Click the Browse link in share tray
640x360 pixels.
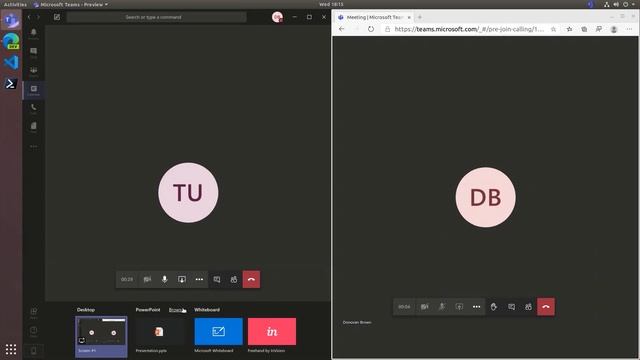click(176, 310)
